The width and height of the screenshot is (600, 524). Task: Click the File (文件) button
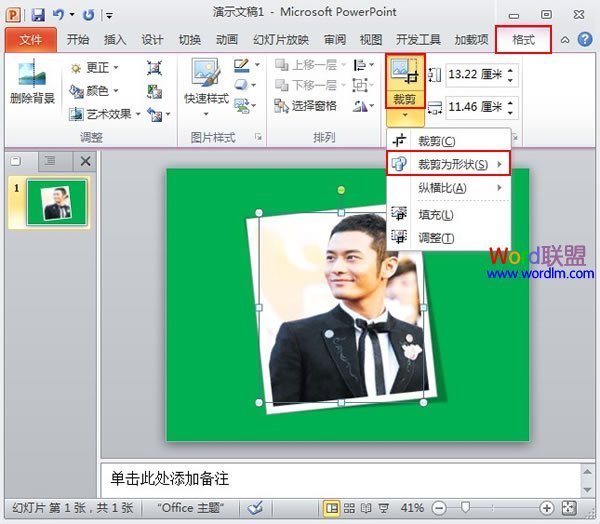[x=30, y=40]
